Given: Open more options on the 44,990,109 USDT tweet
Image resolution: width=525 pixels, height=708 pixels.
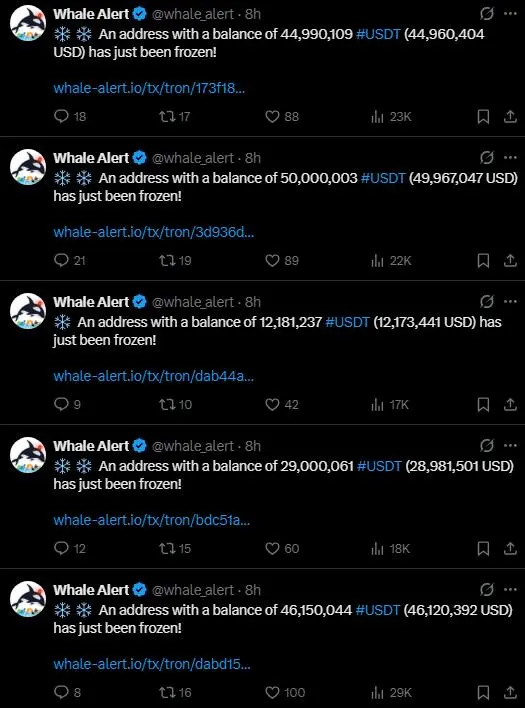Looking at the screenshot, I should [510, 14].
